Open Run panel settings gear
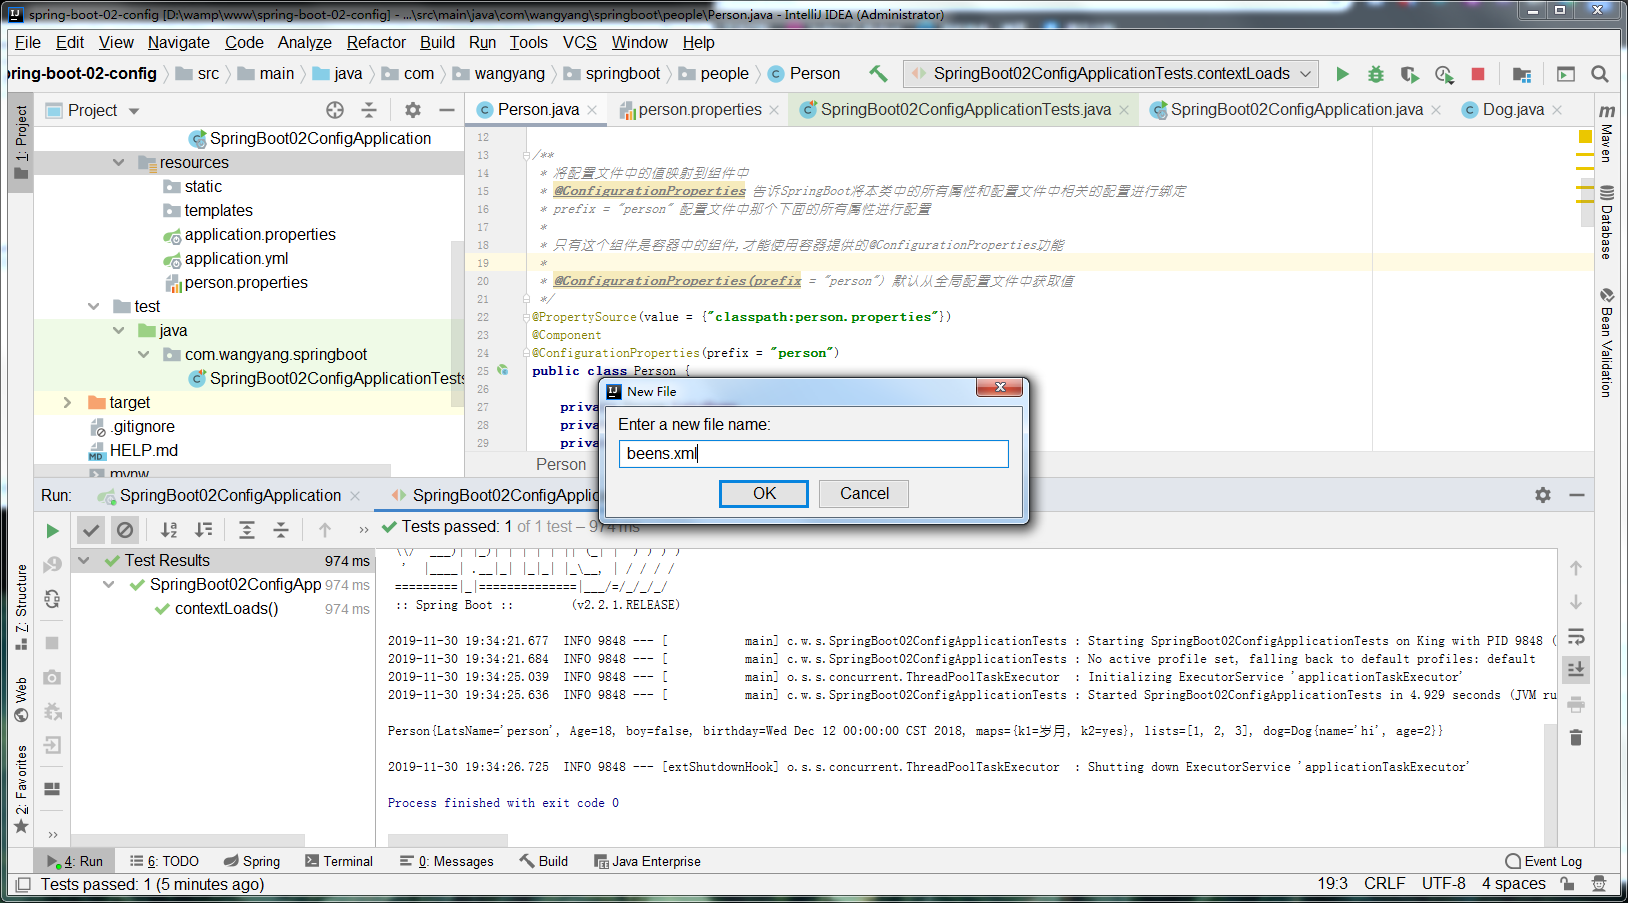The height and width of the screenshot is (903, 1628). pyautogui.click(x=1543, y=495)
